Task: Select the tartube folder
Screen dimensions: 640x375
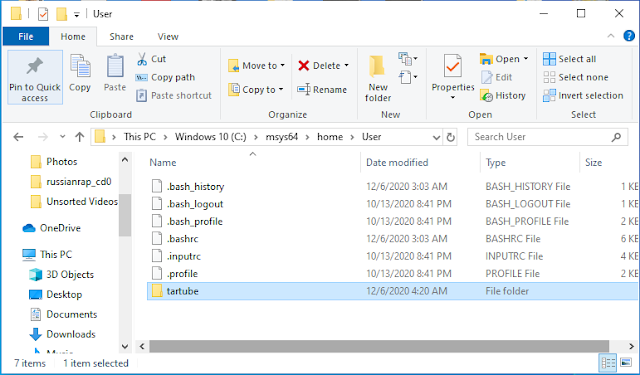Action: click(x=392, y=291)
